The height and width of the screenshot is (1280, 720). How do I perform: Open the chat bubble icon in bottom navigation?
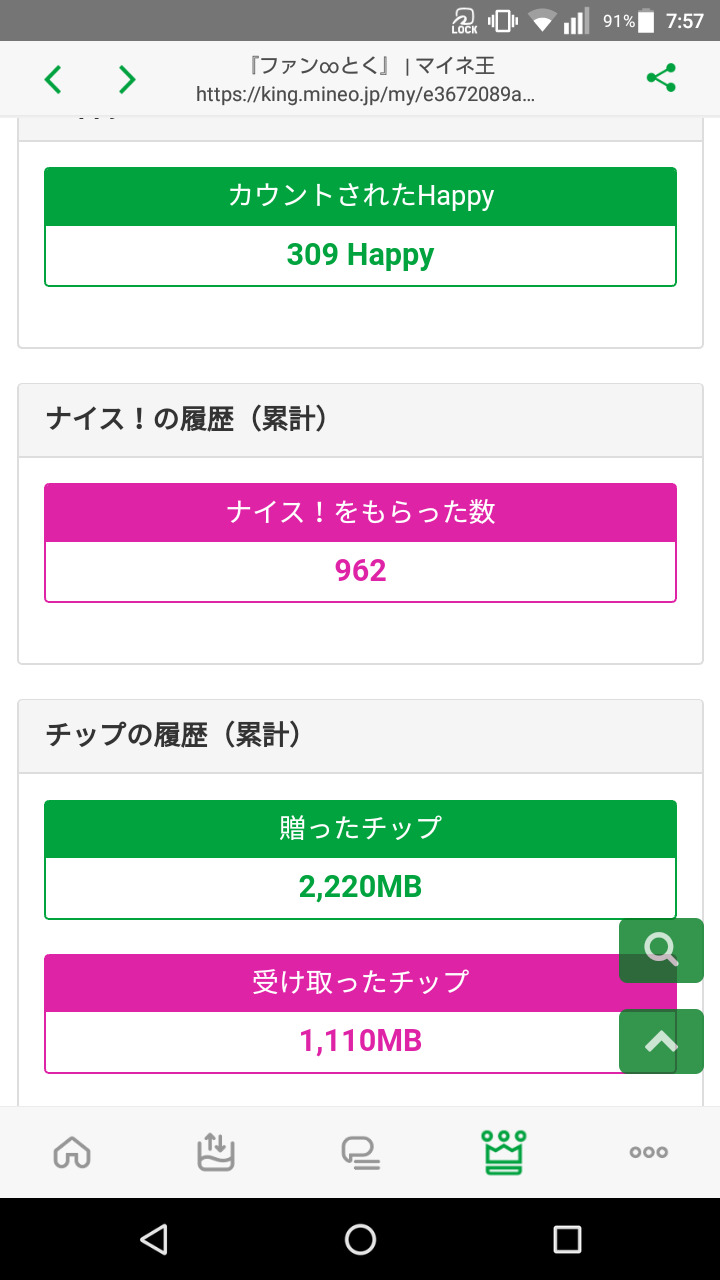click(360, 1153)
